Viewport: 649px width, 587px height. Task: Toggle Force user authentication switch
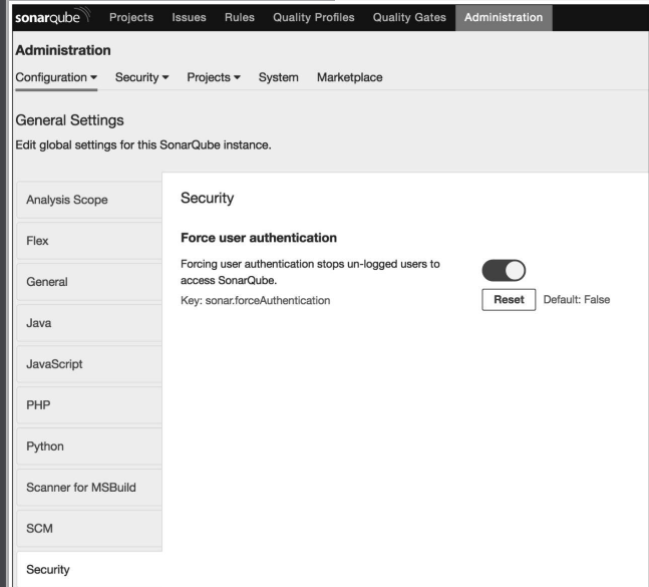point(504,271)
